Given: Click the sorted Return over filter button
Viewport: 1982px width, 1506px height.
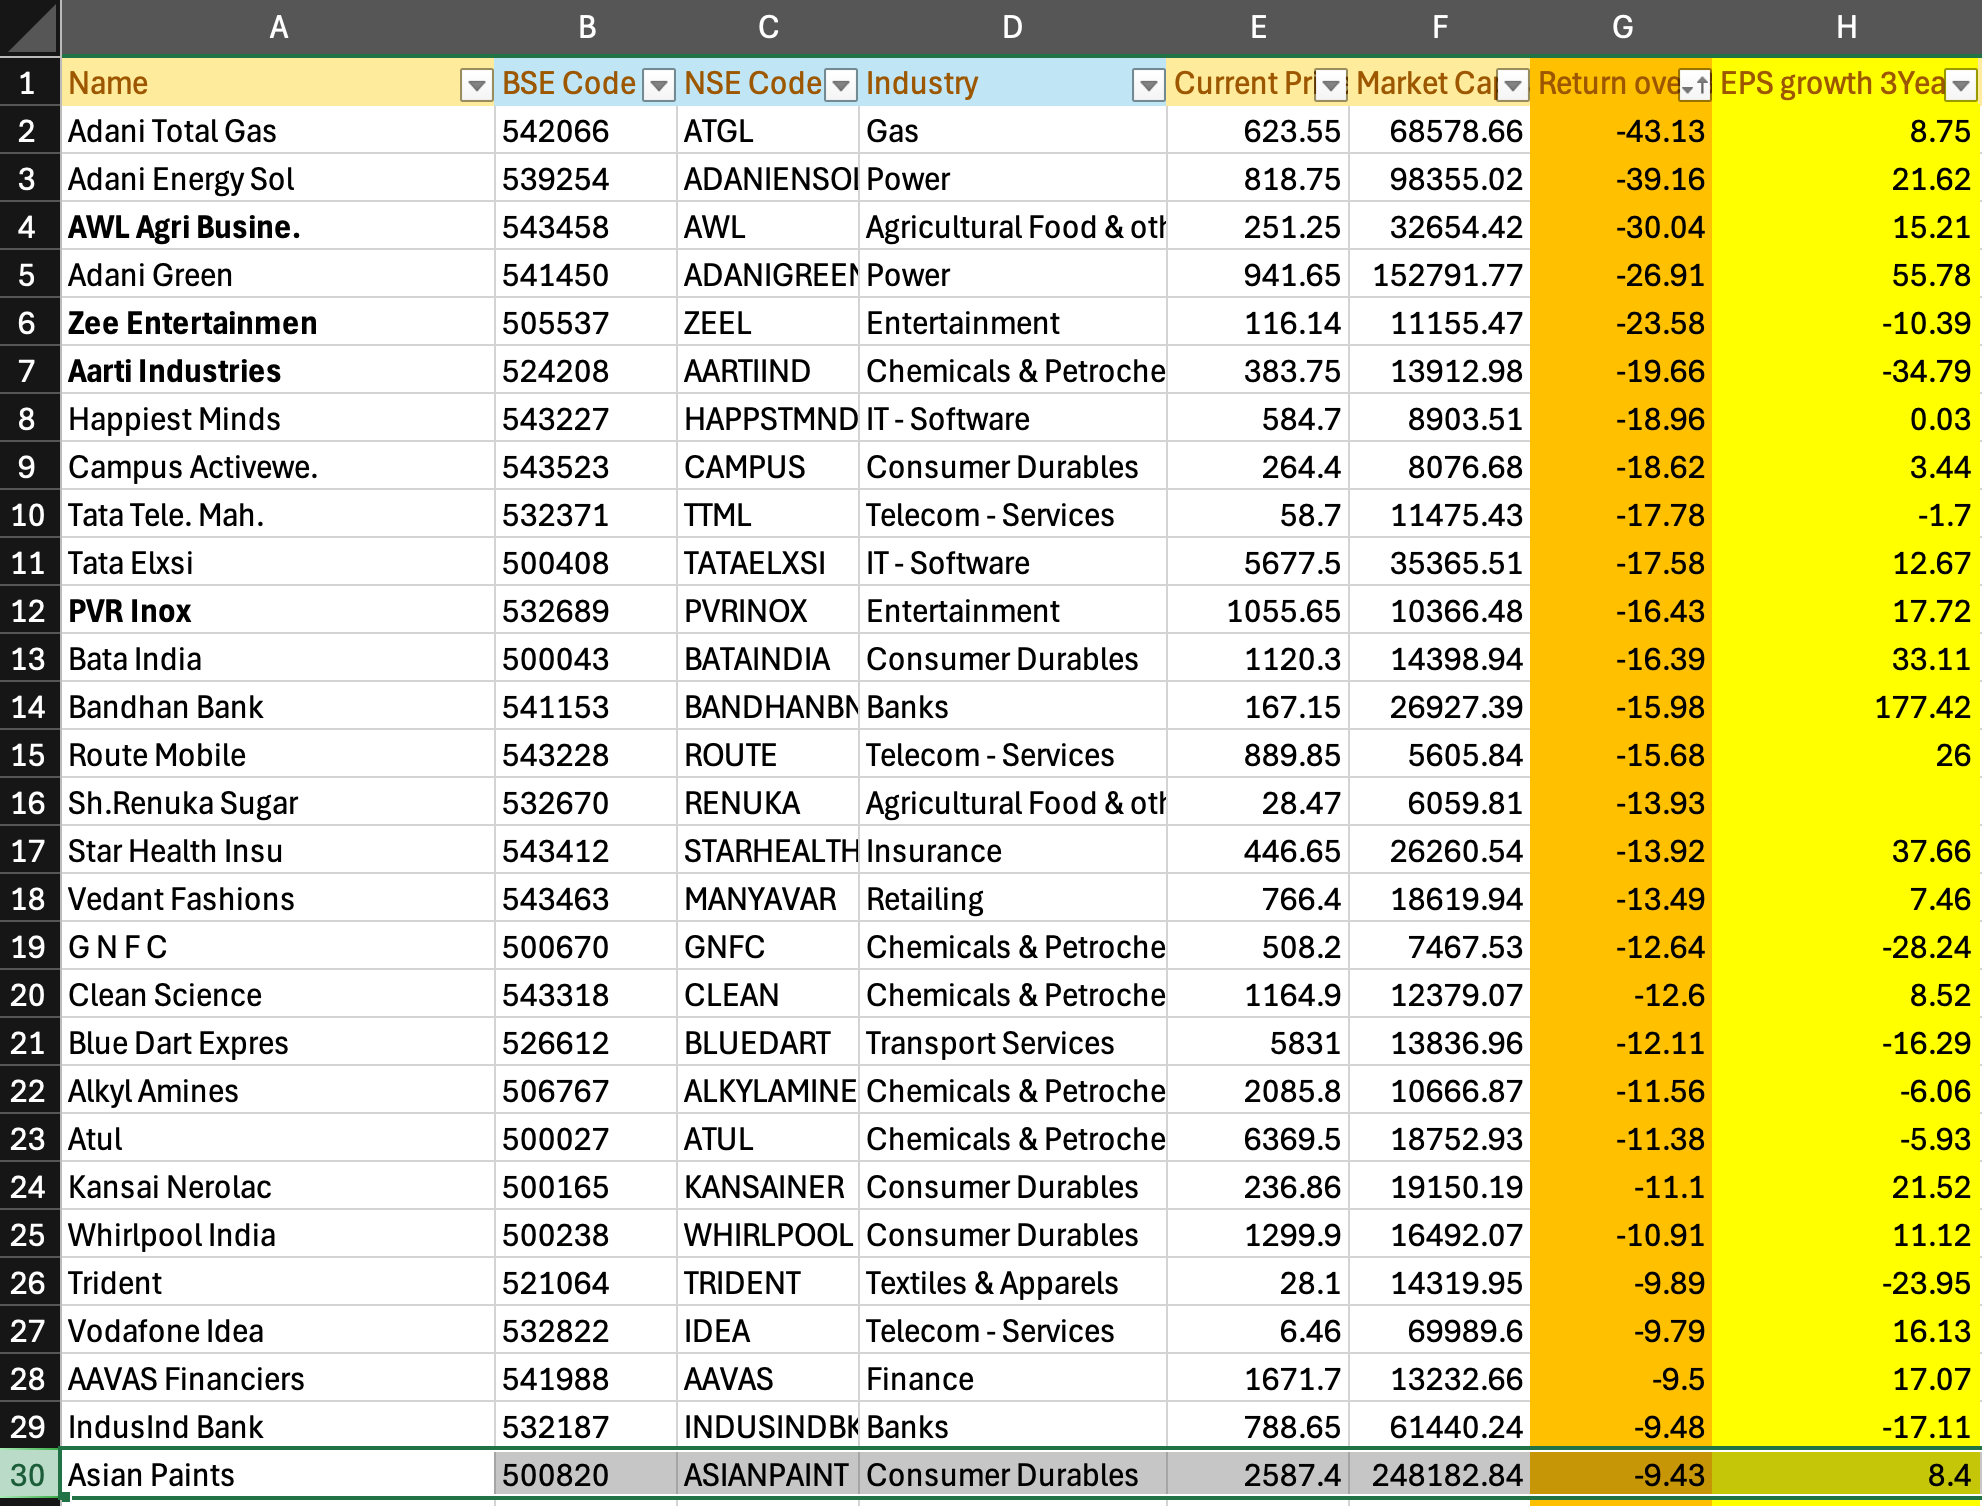Looking at the screenshot, I should (x=1694, y=86).
